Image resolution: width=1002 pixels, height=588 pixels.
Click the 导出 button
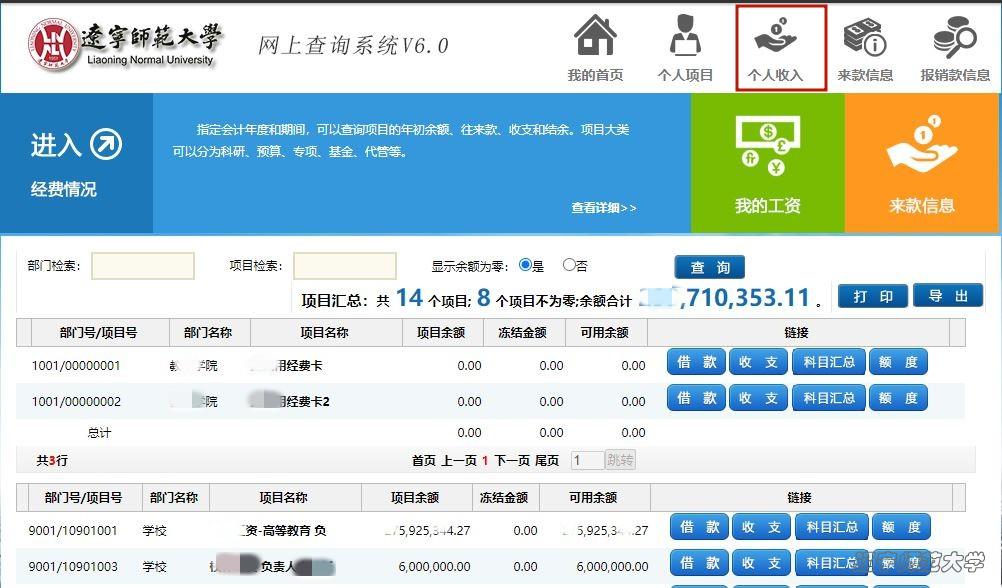pos(948,296)
